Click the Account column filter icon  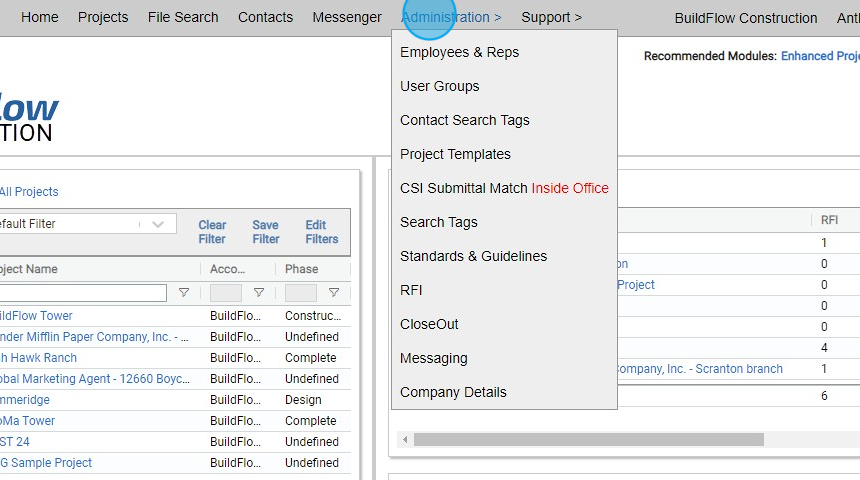[259, 293]
